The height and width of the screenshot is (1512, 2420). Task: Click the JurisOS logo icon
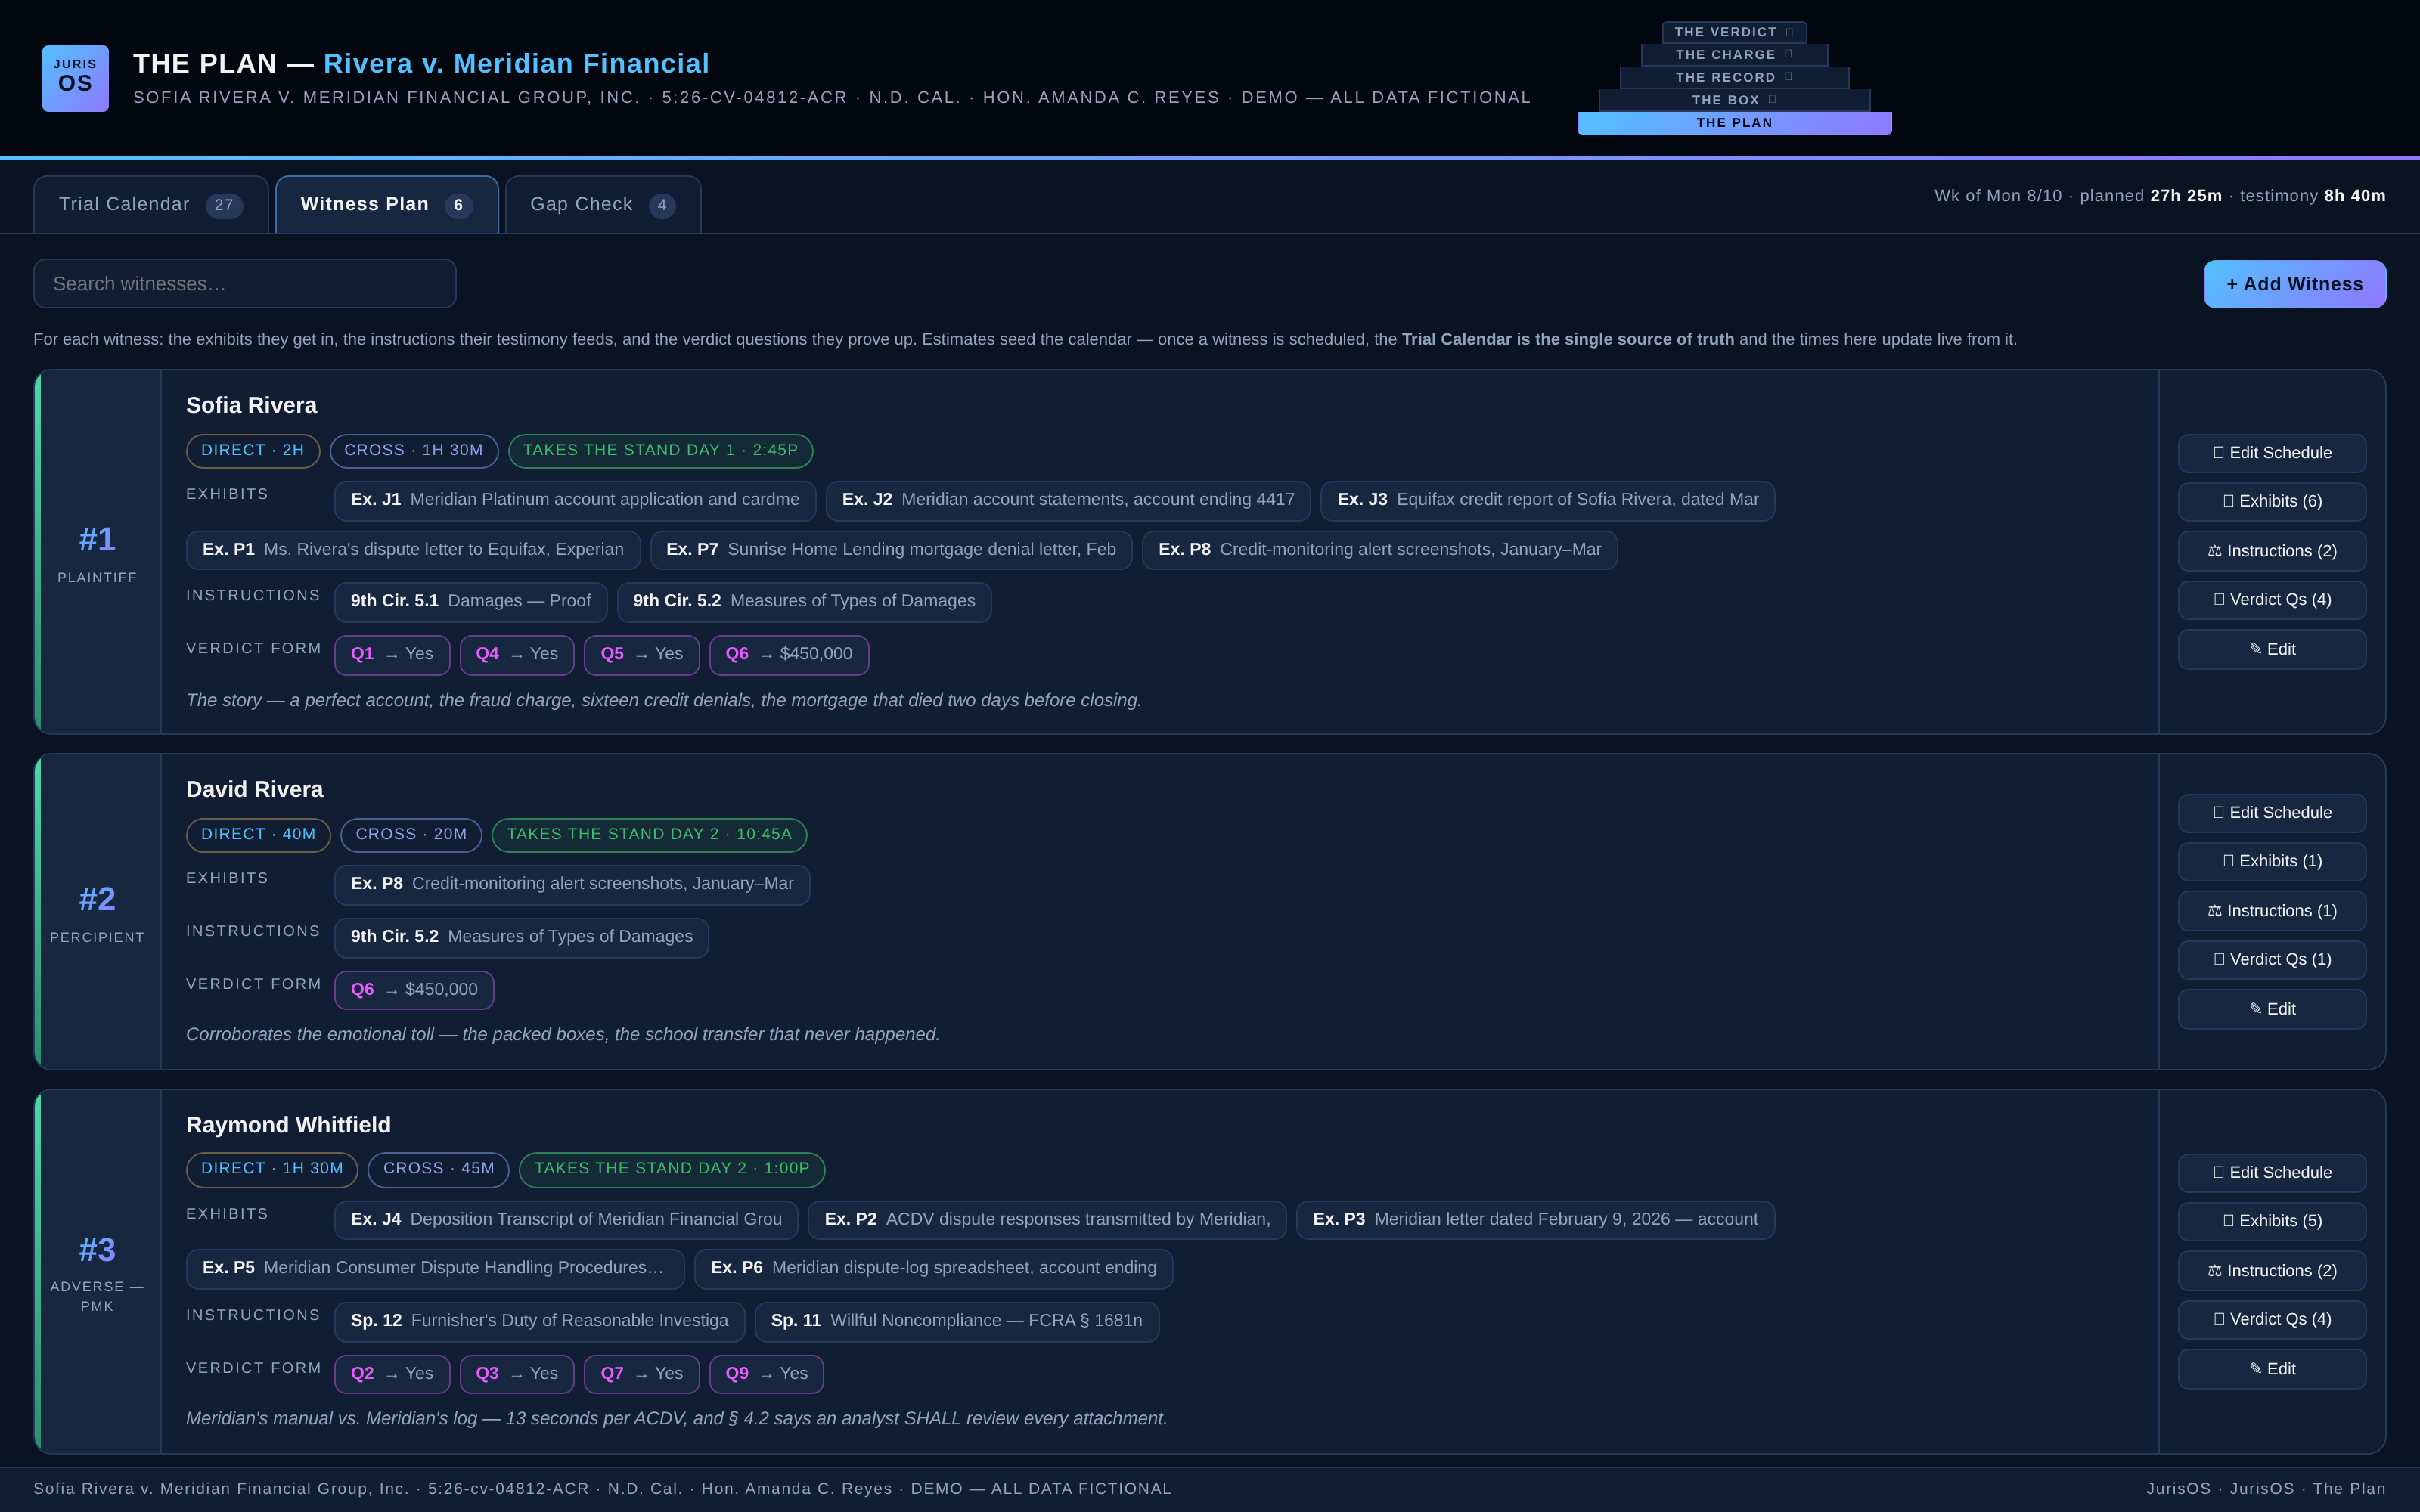click(x=75, y=78)
